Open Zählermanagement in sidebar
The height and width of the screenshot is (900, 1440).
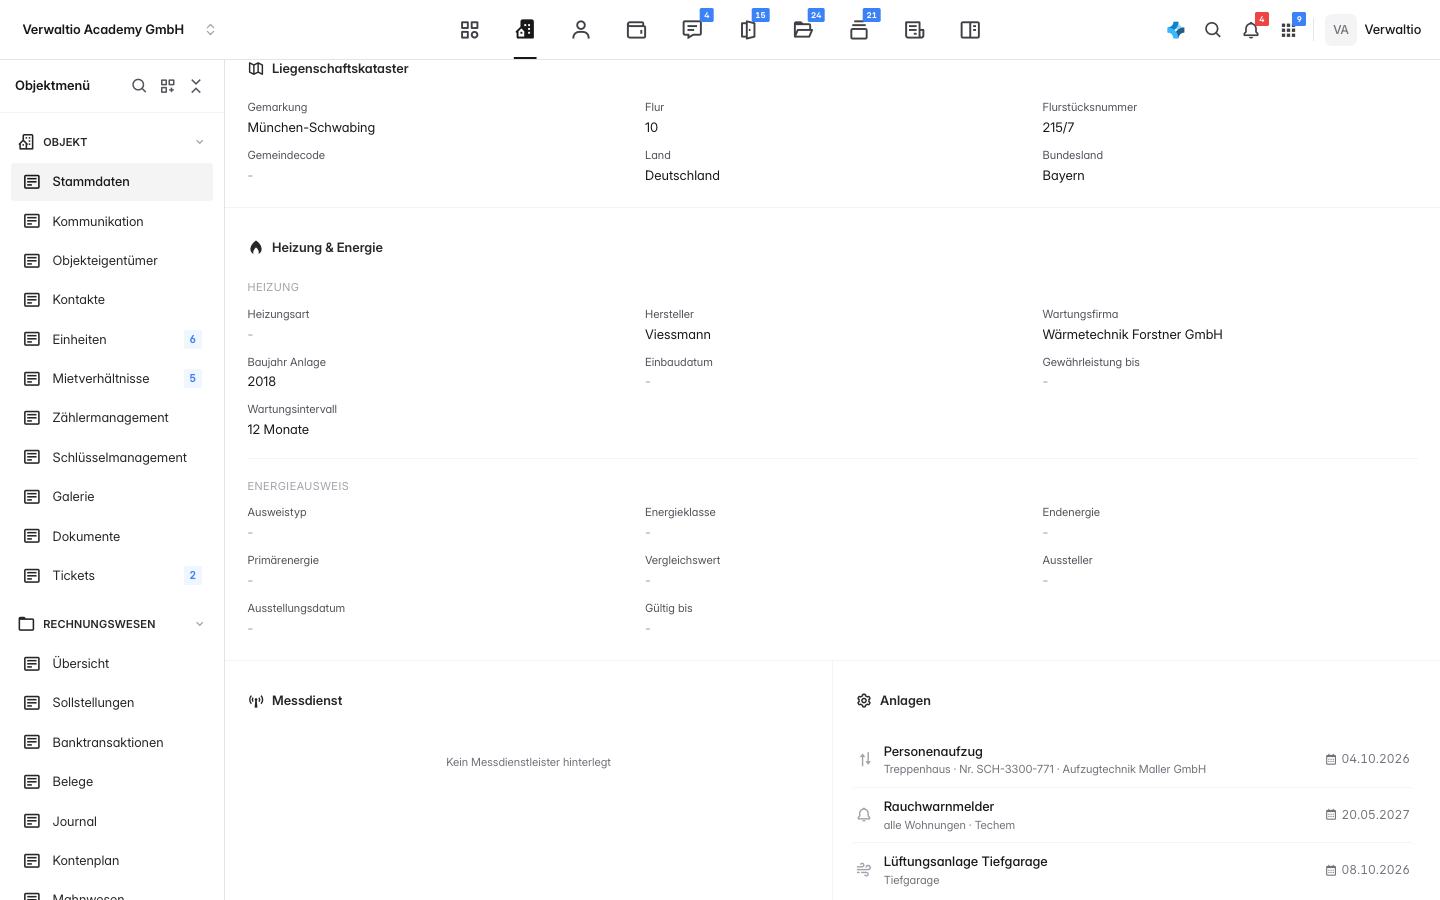[x=112, y=418]
